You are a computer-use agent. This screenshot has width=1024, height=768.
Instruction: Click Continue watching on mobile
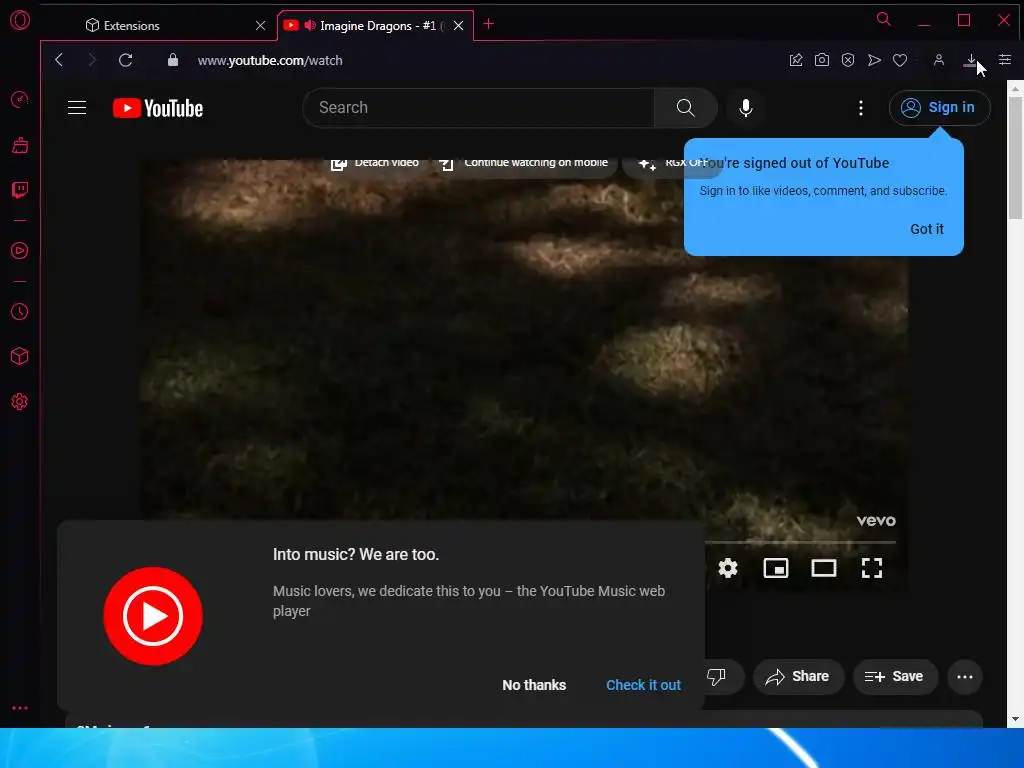point(524,163)
